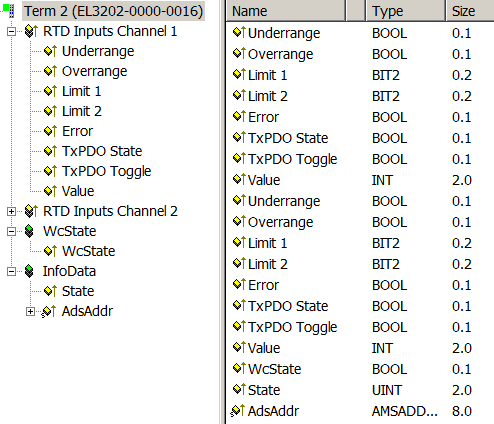Collapse the InfoData tree node
Screen dimensions: 494x424
[x=11, y=271]
